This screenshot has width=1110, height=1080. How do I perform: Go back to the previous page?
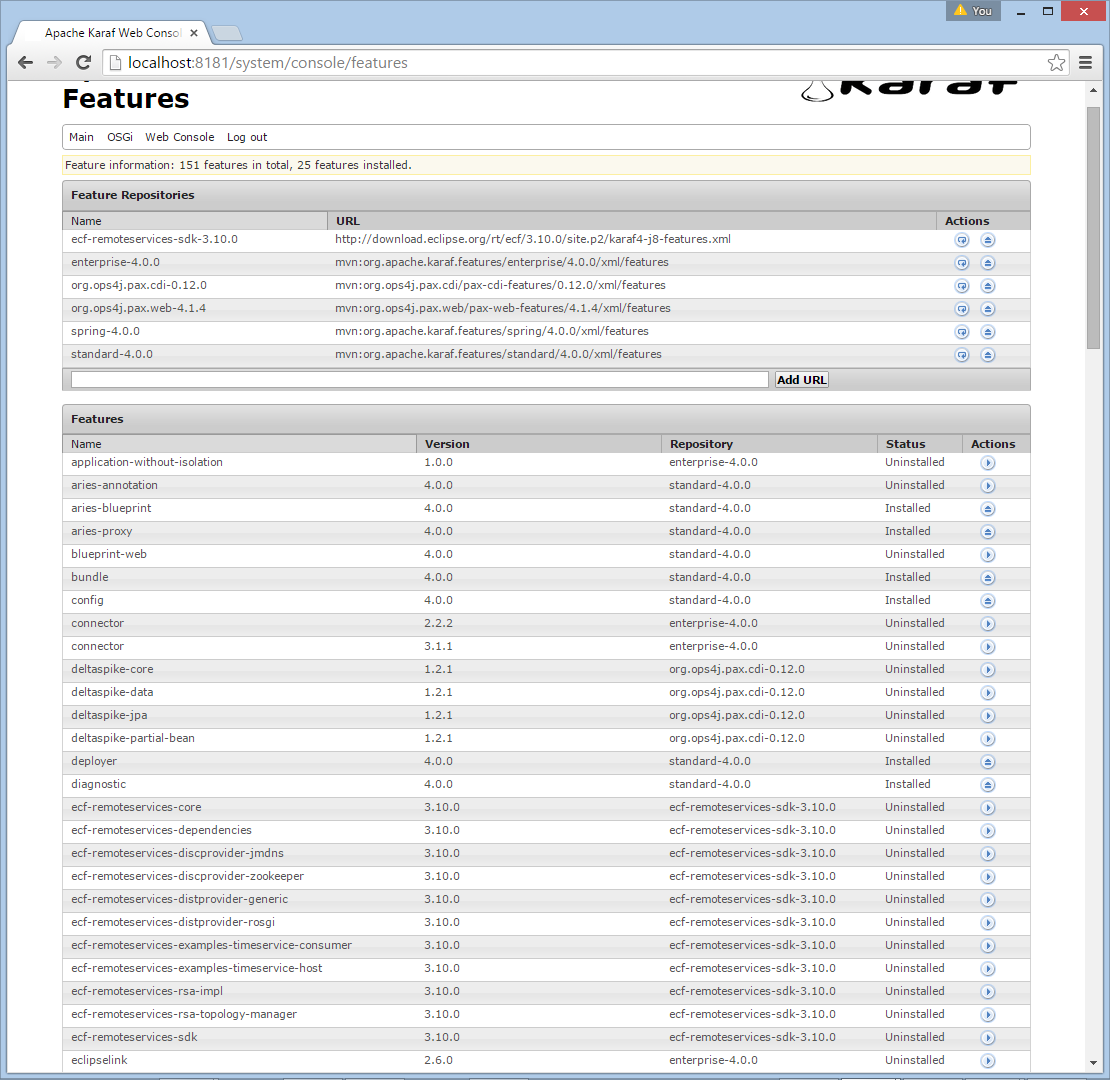pyautogui.click(x=25, y=62)
